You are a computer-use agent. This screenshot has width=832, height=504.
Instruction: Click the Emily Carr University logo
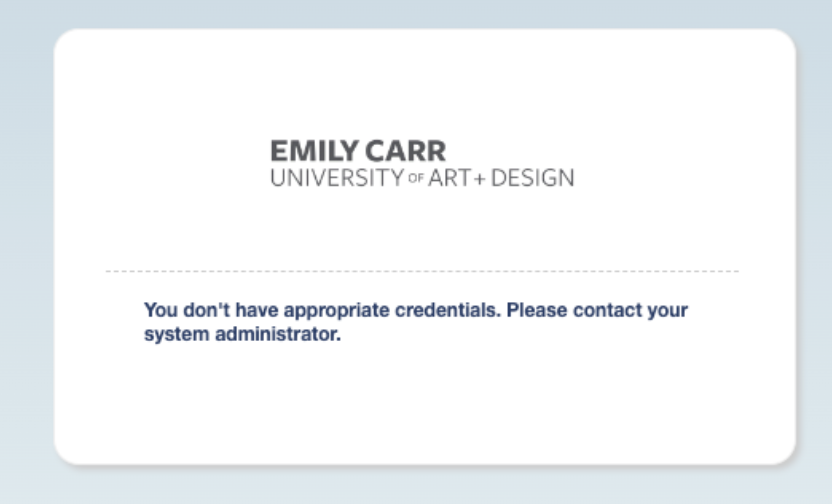[422, 163]
